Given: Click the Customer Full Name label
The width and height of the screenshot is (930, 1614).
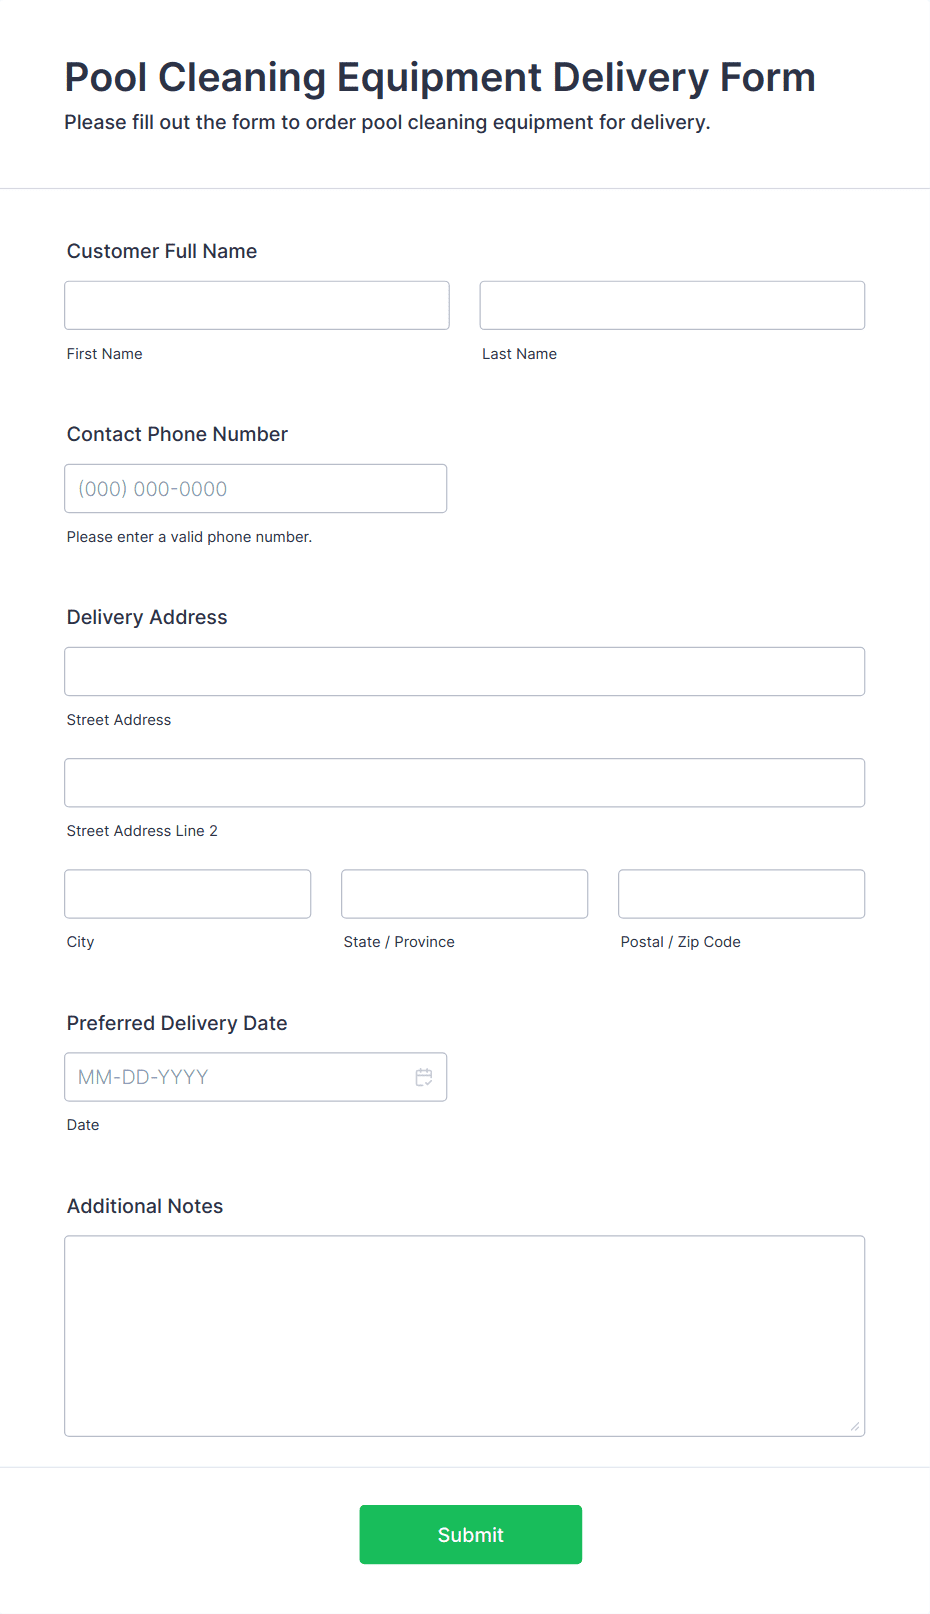Looking at the screenshot, I should click(162, 251).
